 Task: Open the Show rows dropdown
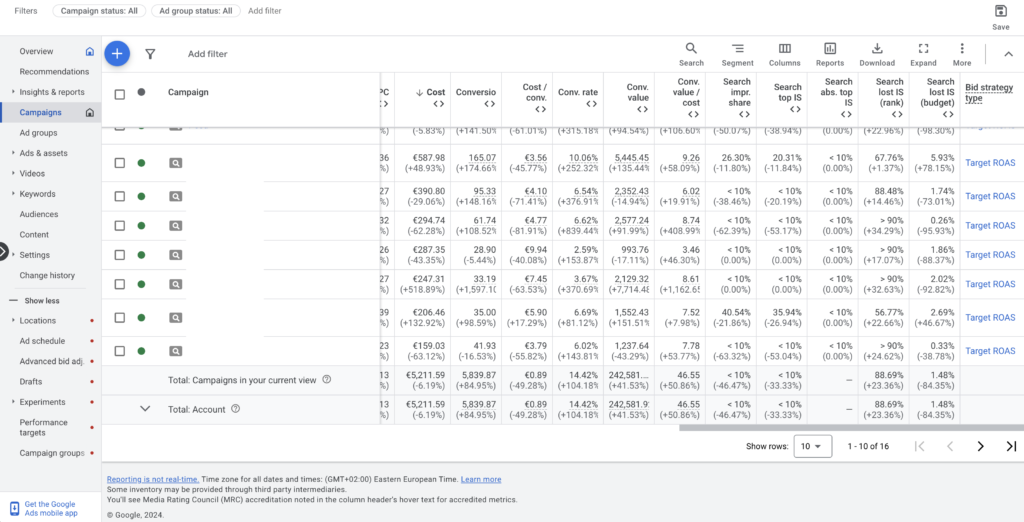[812, 446]
